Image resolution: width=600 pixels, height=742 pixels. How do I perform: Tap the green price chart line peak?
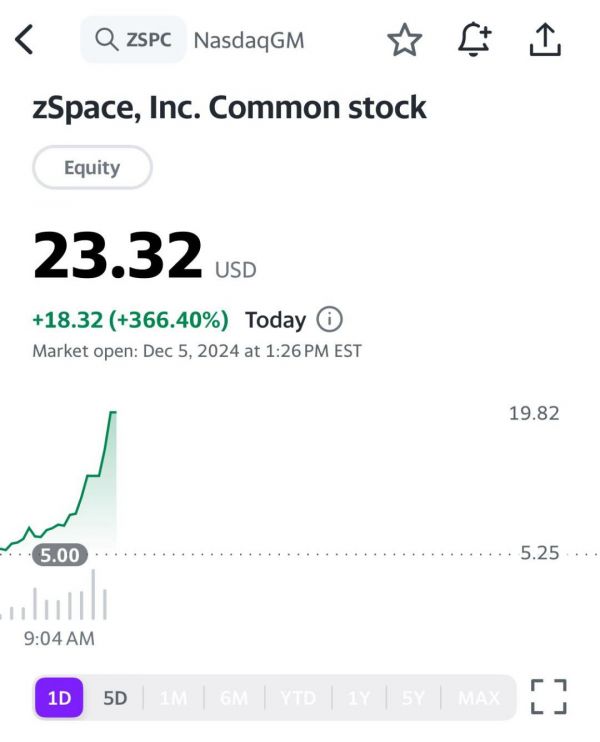click(112, 413)
